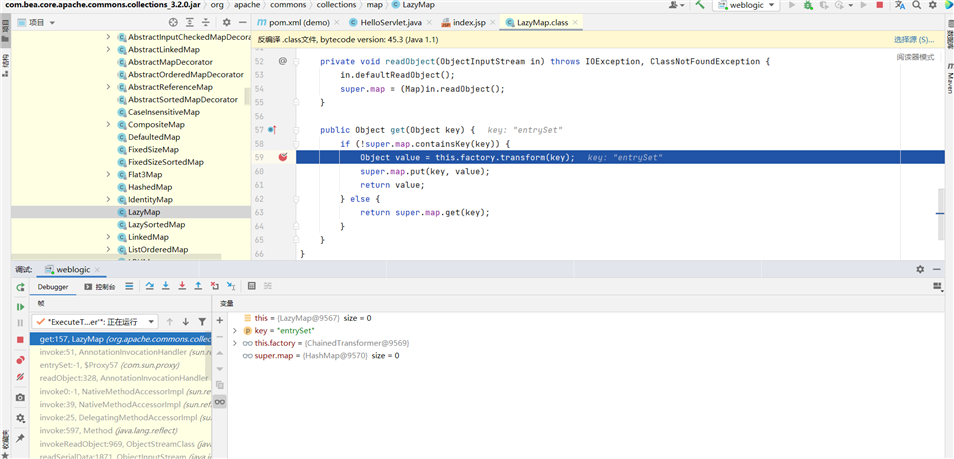Viewport: 954px width, 459px height.
Task: Toggle Mute Breakpoints in debug sidebar
Action: coord(20,377)
